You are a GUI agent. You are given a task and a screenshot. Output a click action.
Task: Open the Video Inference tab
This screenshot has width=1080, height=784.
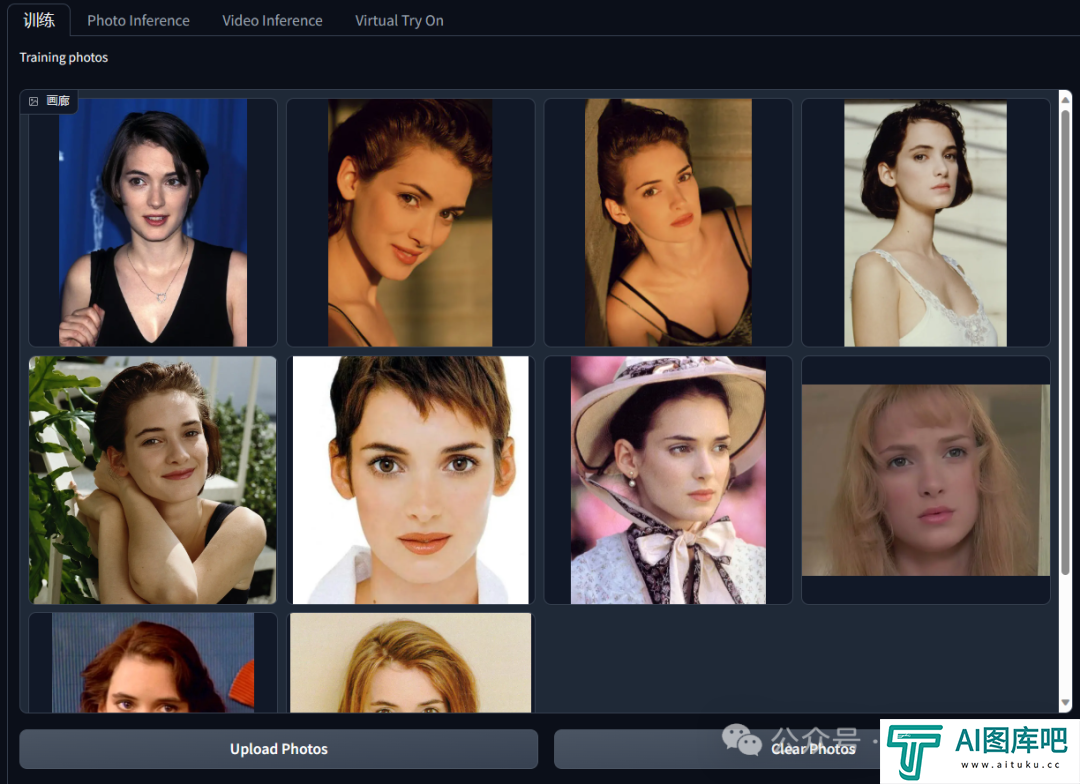tap(272, 21)
